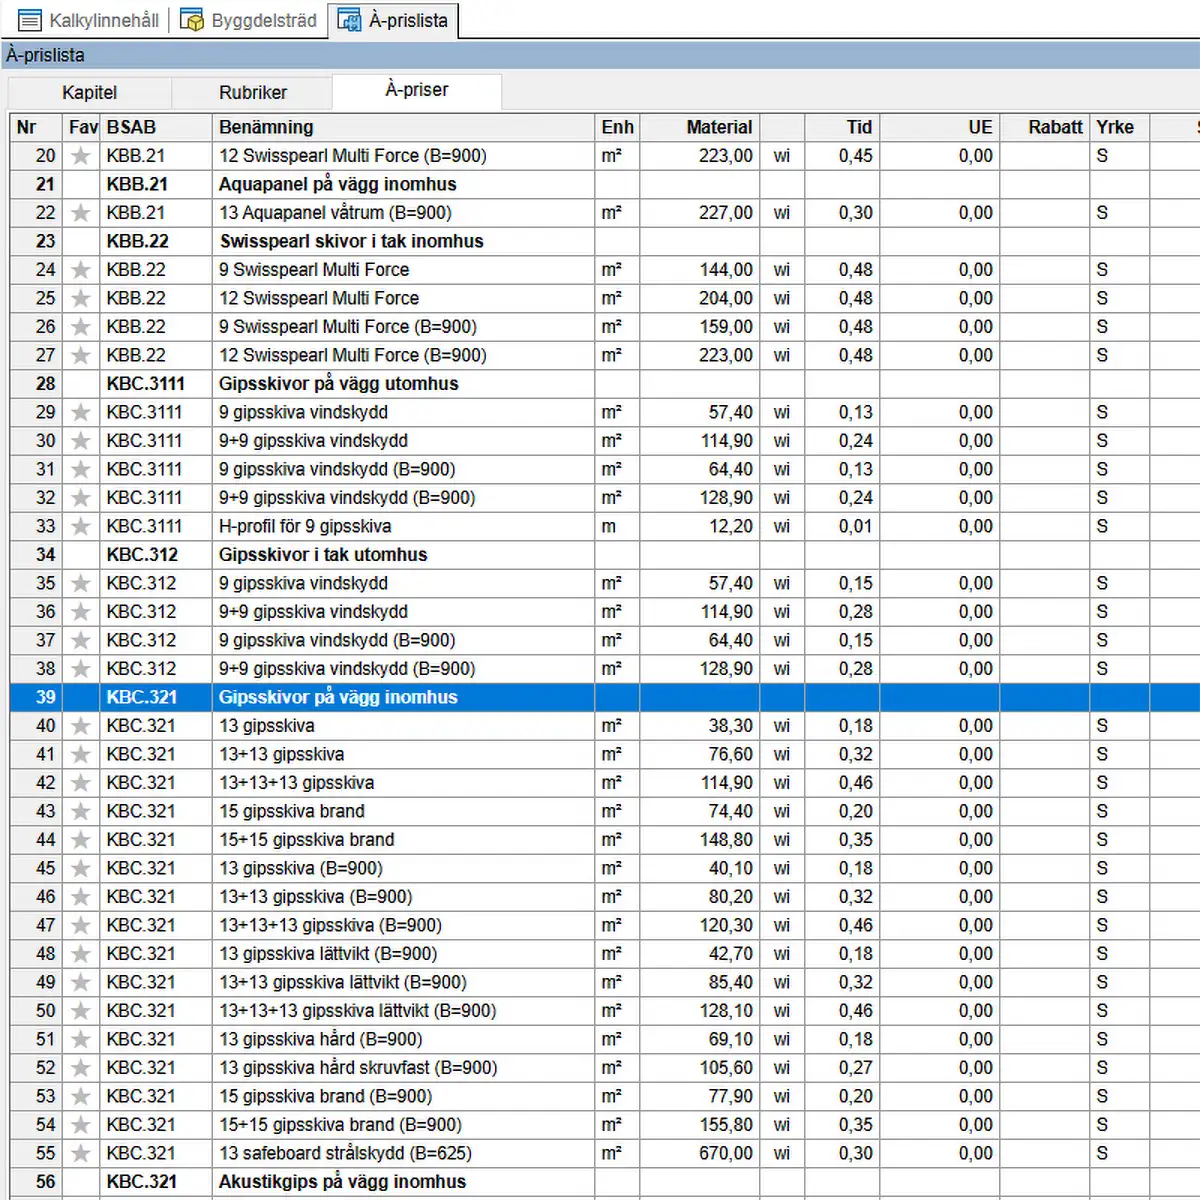Click star icon in row 48
The height and width of the screenshot is (1200, 1200).
81,954
